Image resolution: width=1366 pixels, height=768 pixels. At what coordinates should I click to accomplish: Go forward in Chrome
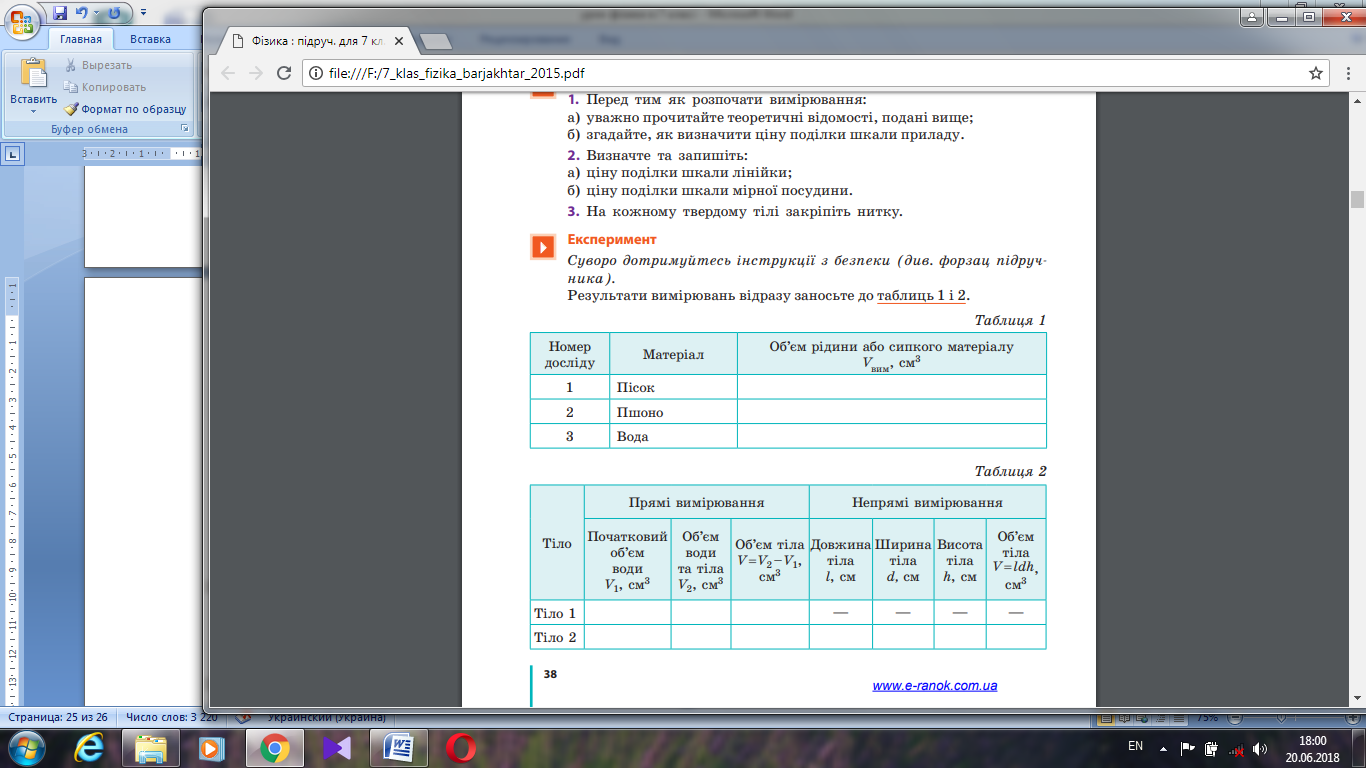(x=256, y=73)
